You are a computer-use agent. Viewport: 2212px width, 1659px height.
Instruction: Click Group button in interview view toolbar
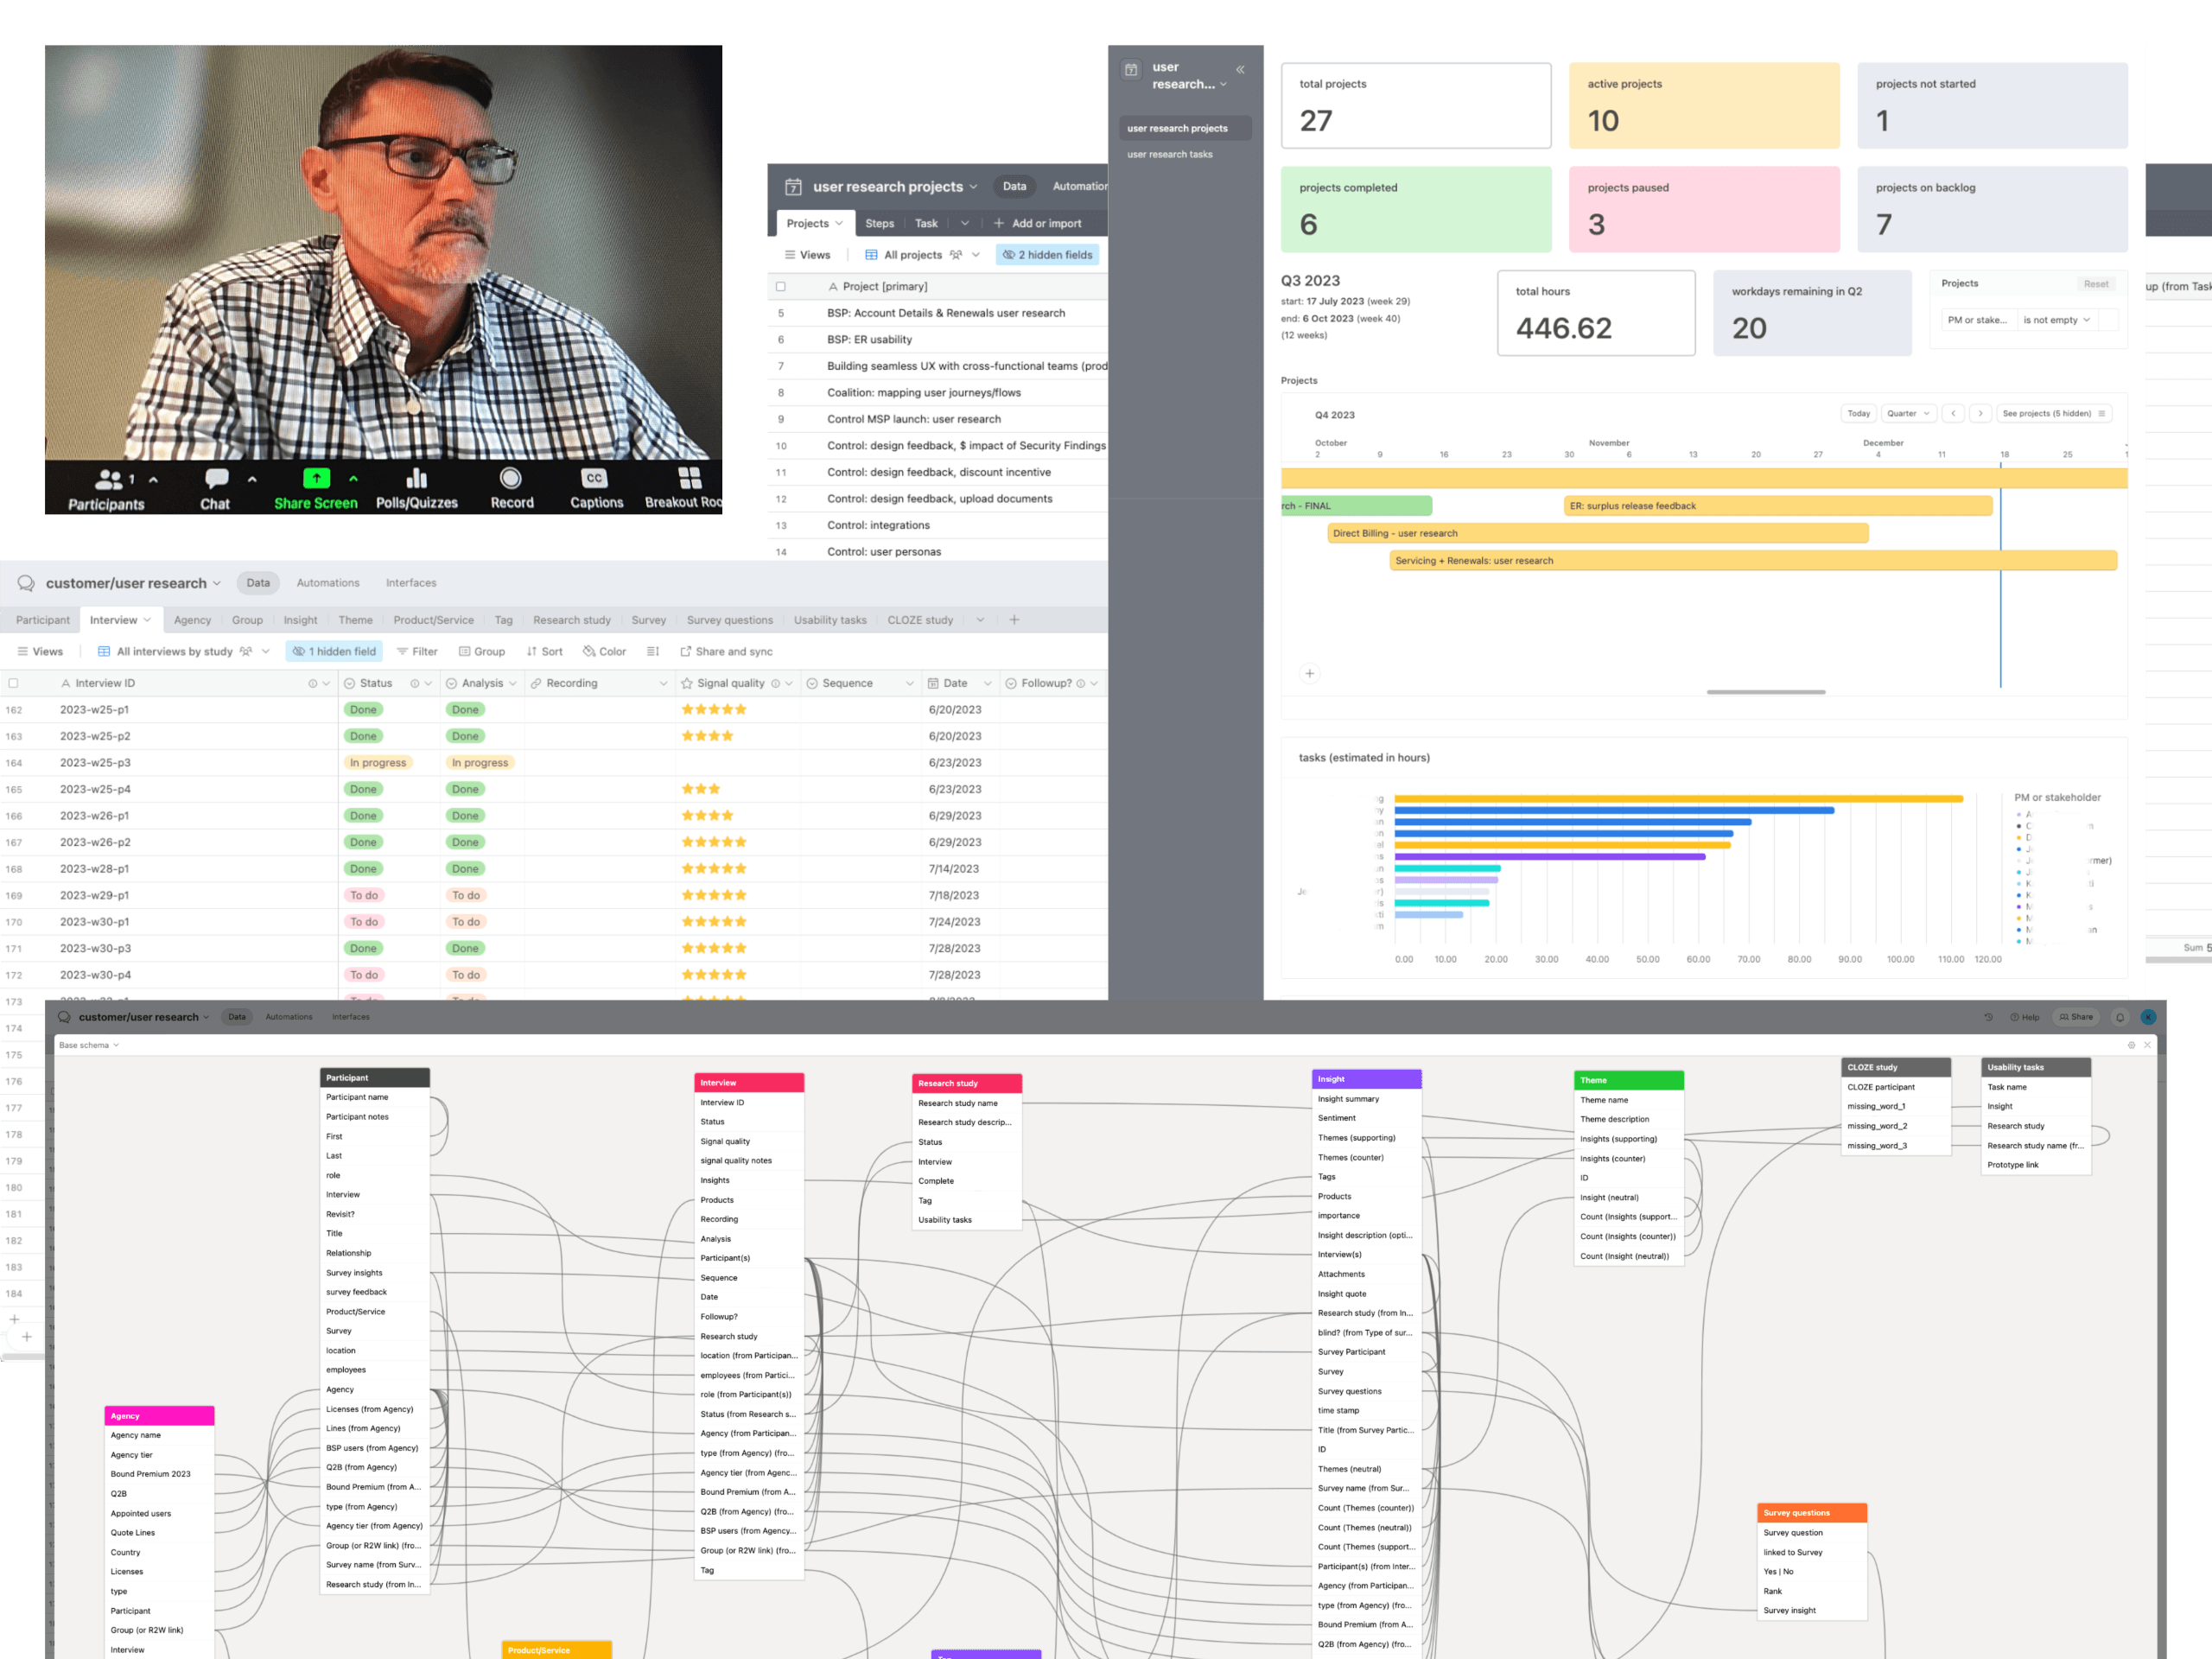pos(482,651)
